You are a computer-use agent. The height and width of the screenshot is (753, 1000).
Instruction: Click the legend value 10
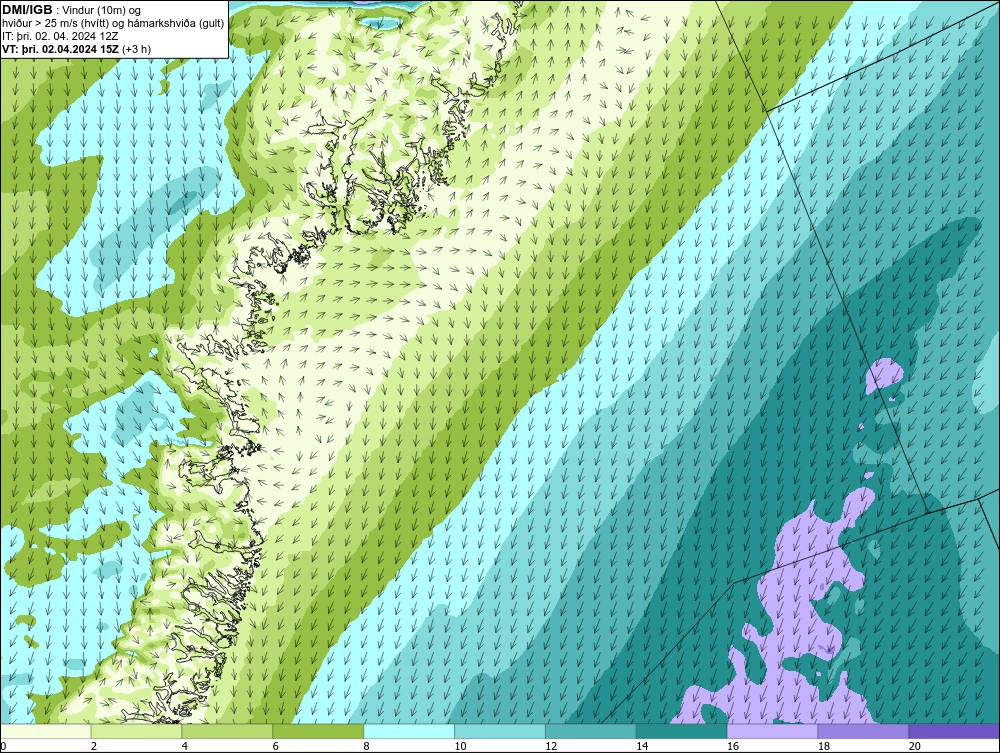point(460,746)
